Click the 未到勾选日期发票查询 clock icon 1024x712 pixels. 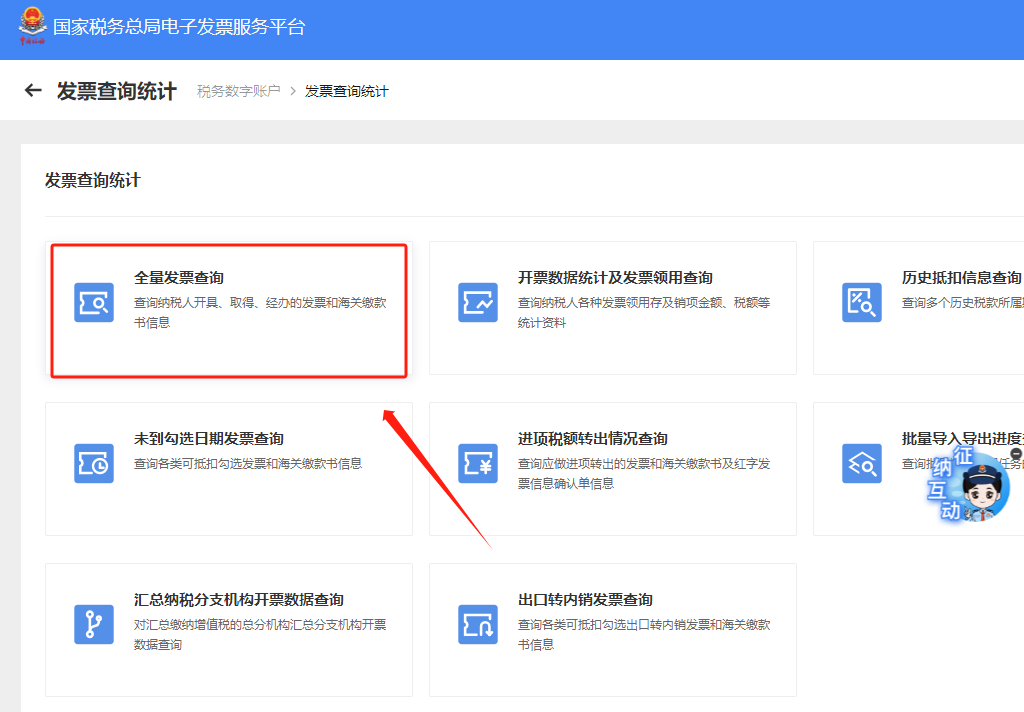[x=94, y=463]
